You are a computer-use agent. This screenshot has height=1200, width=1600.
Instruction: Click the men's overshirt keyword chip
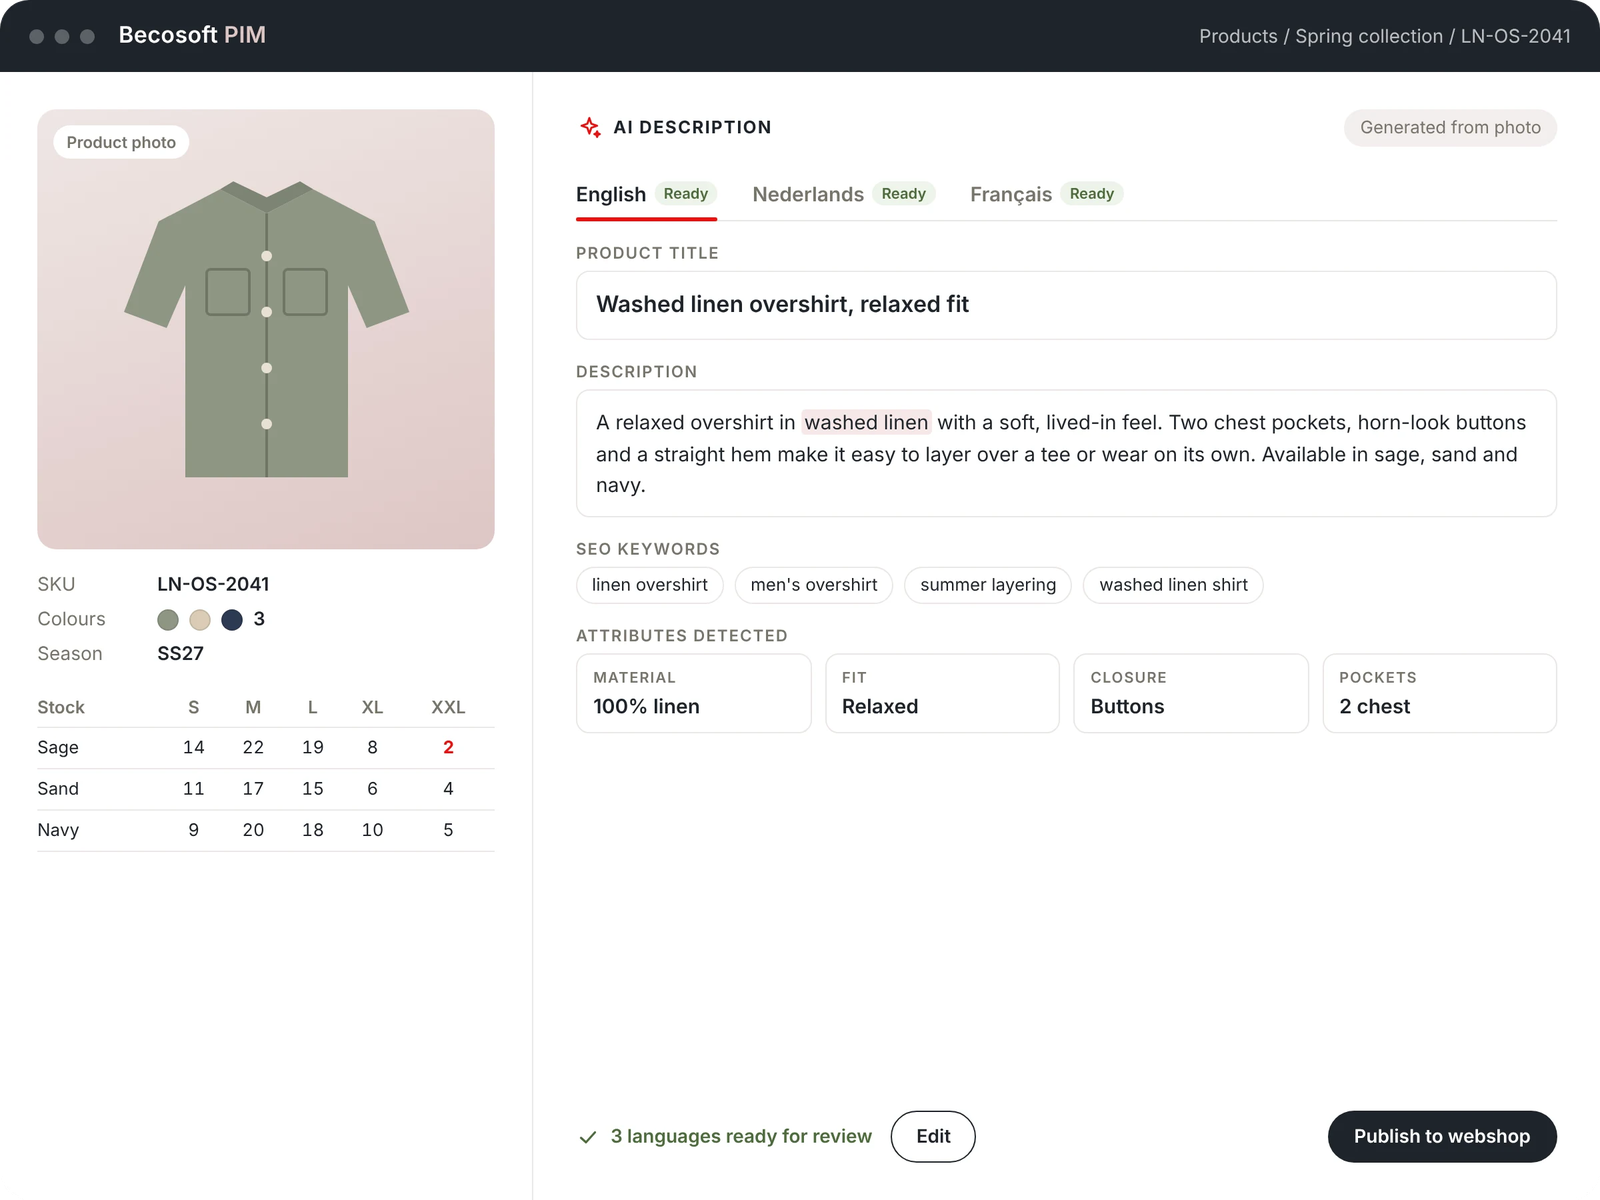[814, 585]
